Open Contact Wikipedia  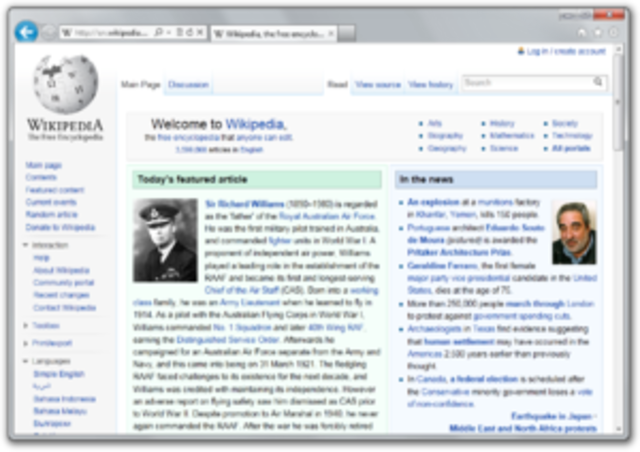(64, 307)
